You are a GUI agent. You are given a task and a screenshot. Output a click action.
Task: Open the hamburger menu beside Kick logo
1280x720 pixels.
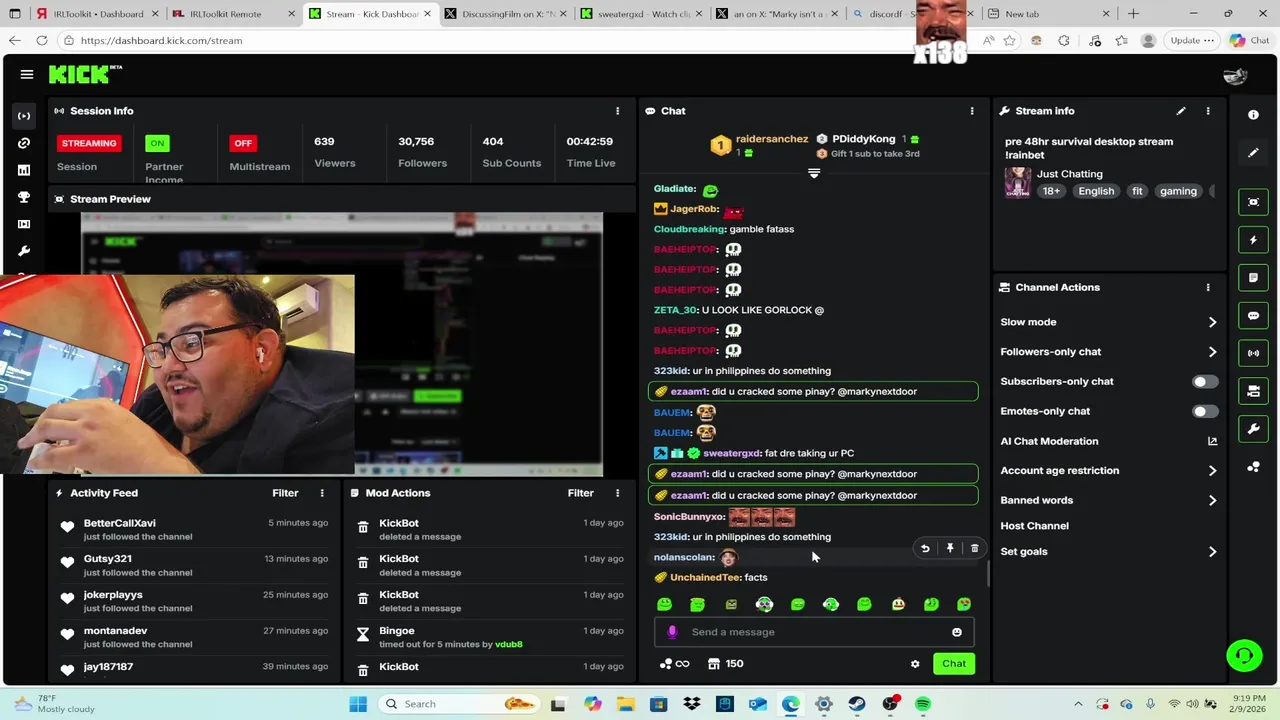tap(27, 74)
